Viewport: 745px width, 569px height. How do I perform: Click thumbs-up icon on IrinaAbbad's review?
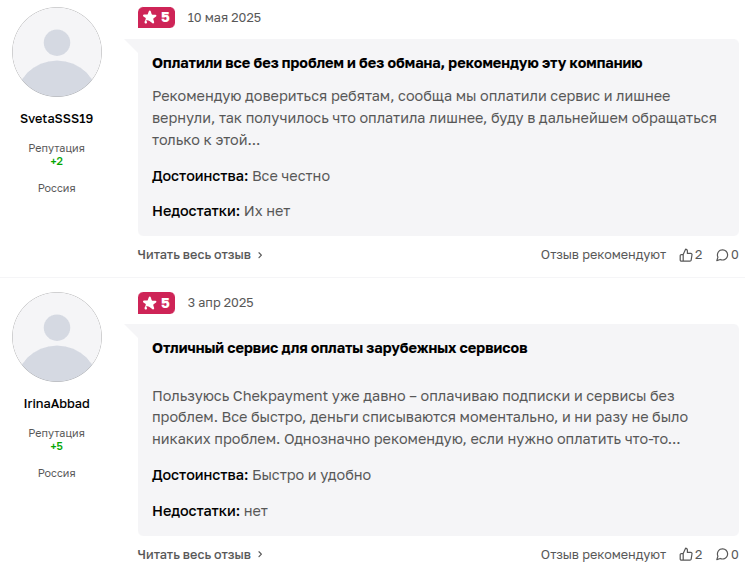(x=686, y=554)
